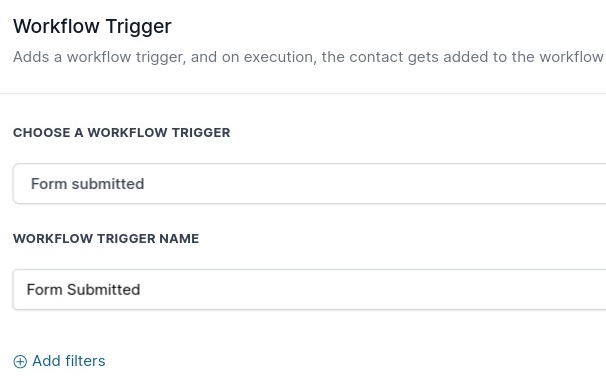Open the trigger type combo box showing Form submitted

pyautogui.click(x=309, y=184)
